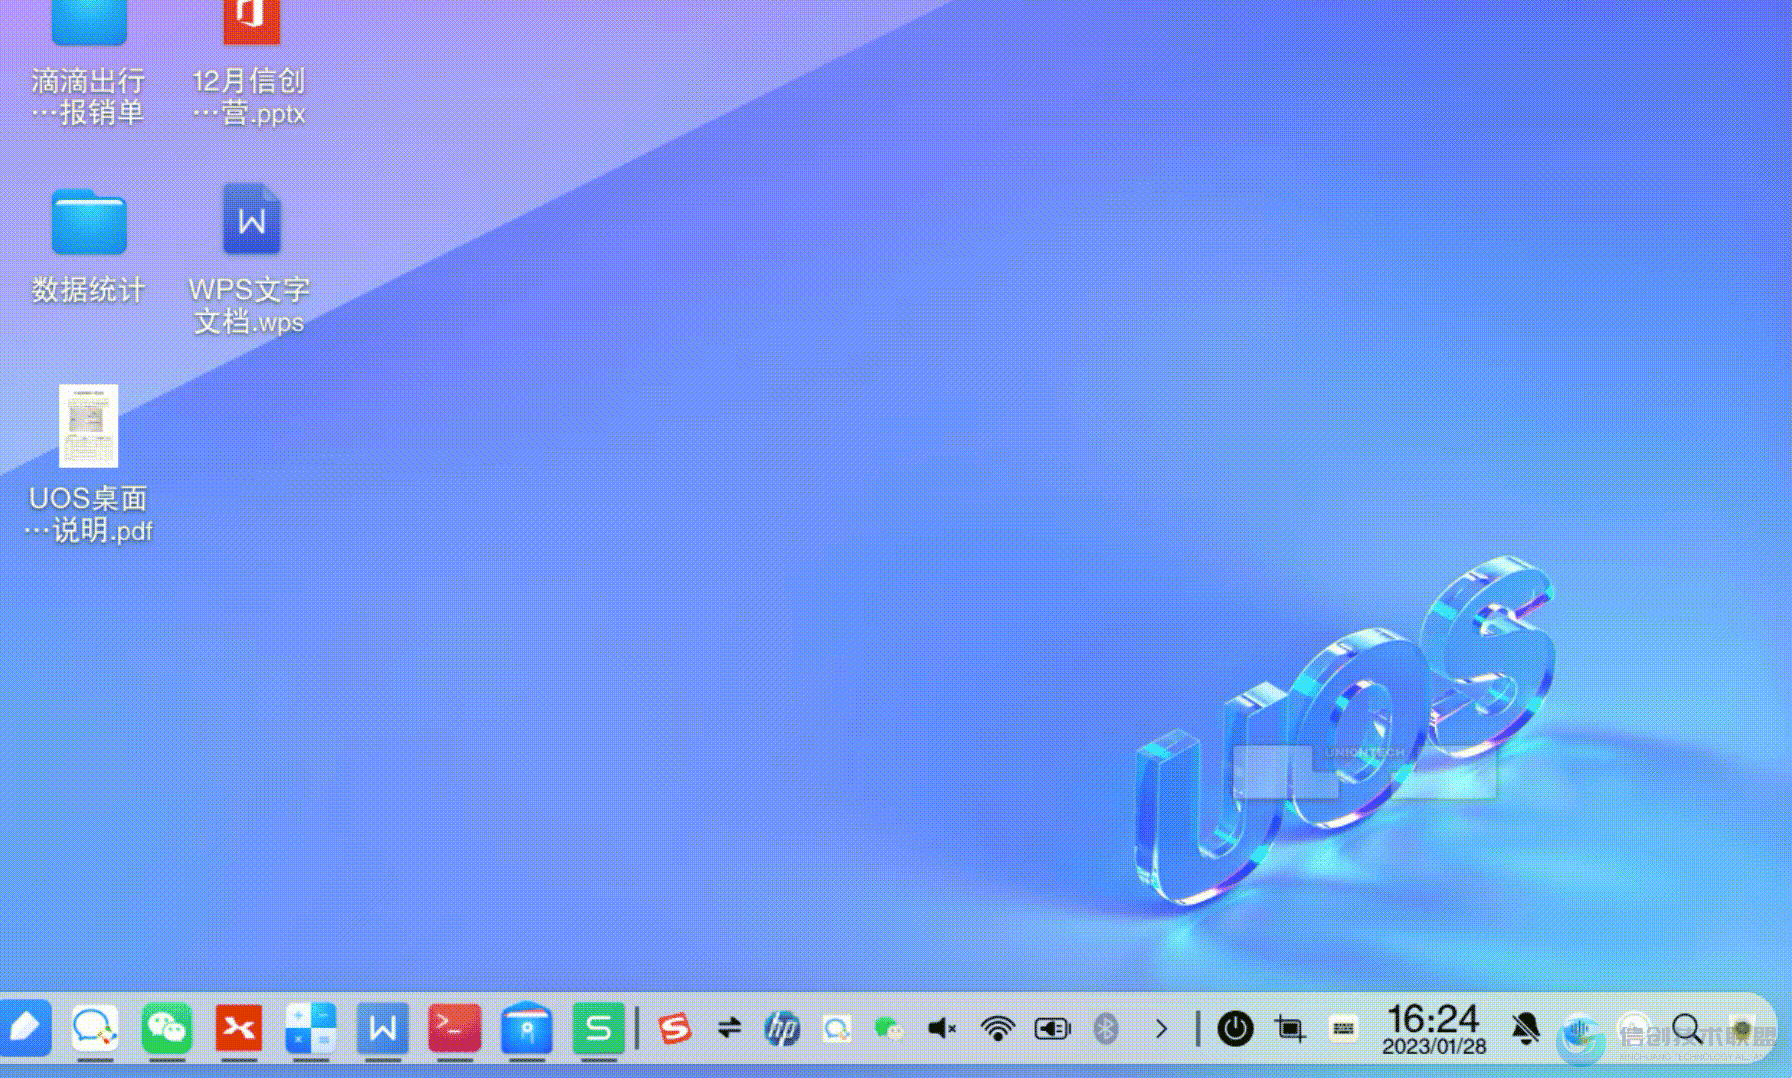Open WeChat from the dock
The height and width of the screenshot is (1078, 1792).
pyautogui.click(x=167, y=1028)
